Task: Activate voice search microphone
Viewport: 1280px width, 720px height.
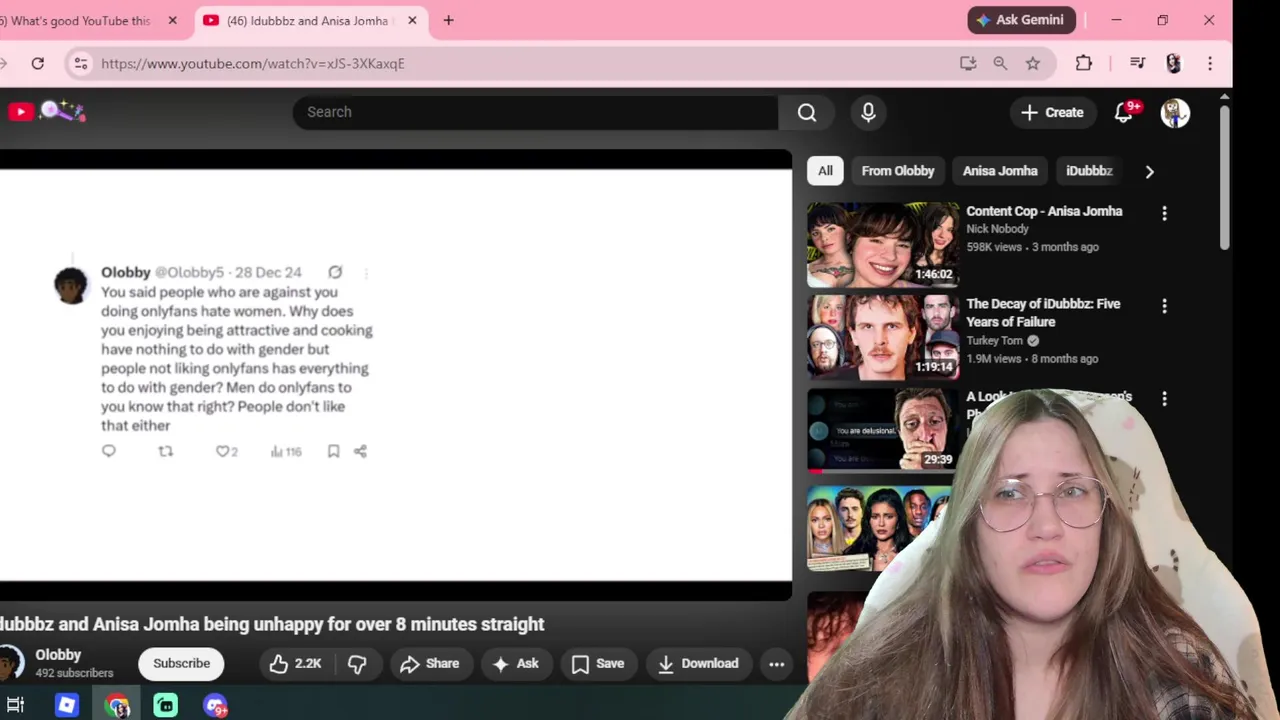Action: click(x=868, y=112)
